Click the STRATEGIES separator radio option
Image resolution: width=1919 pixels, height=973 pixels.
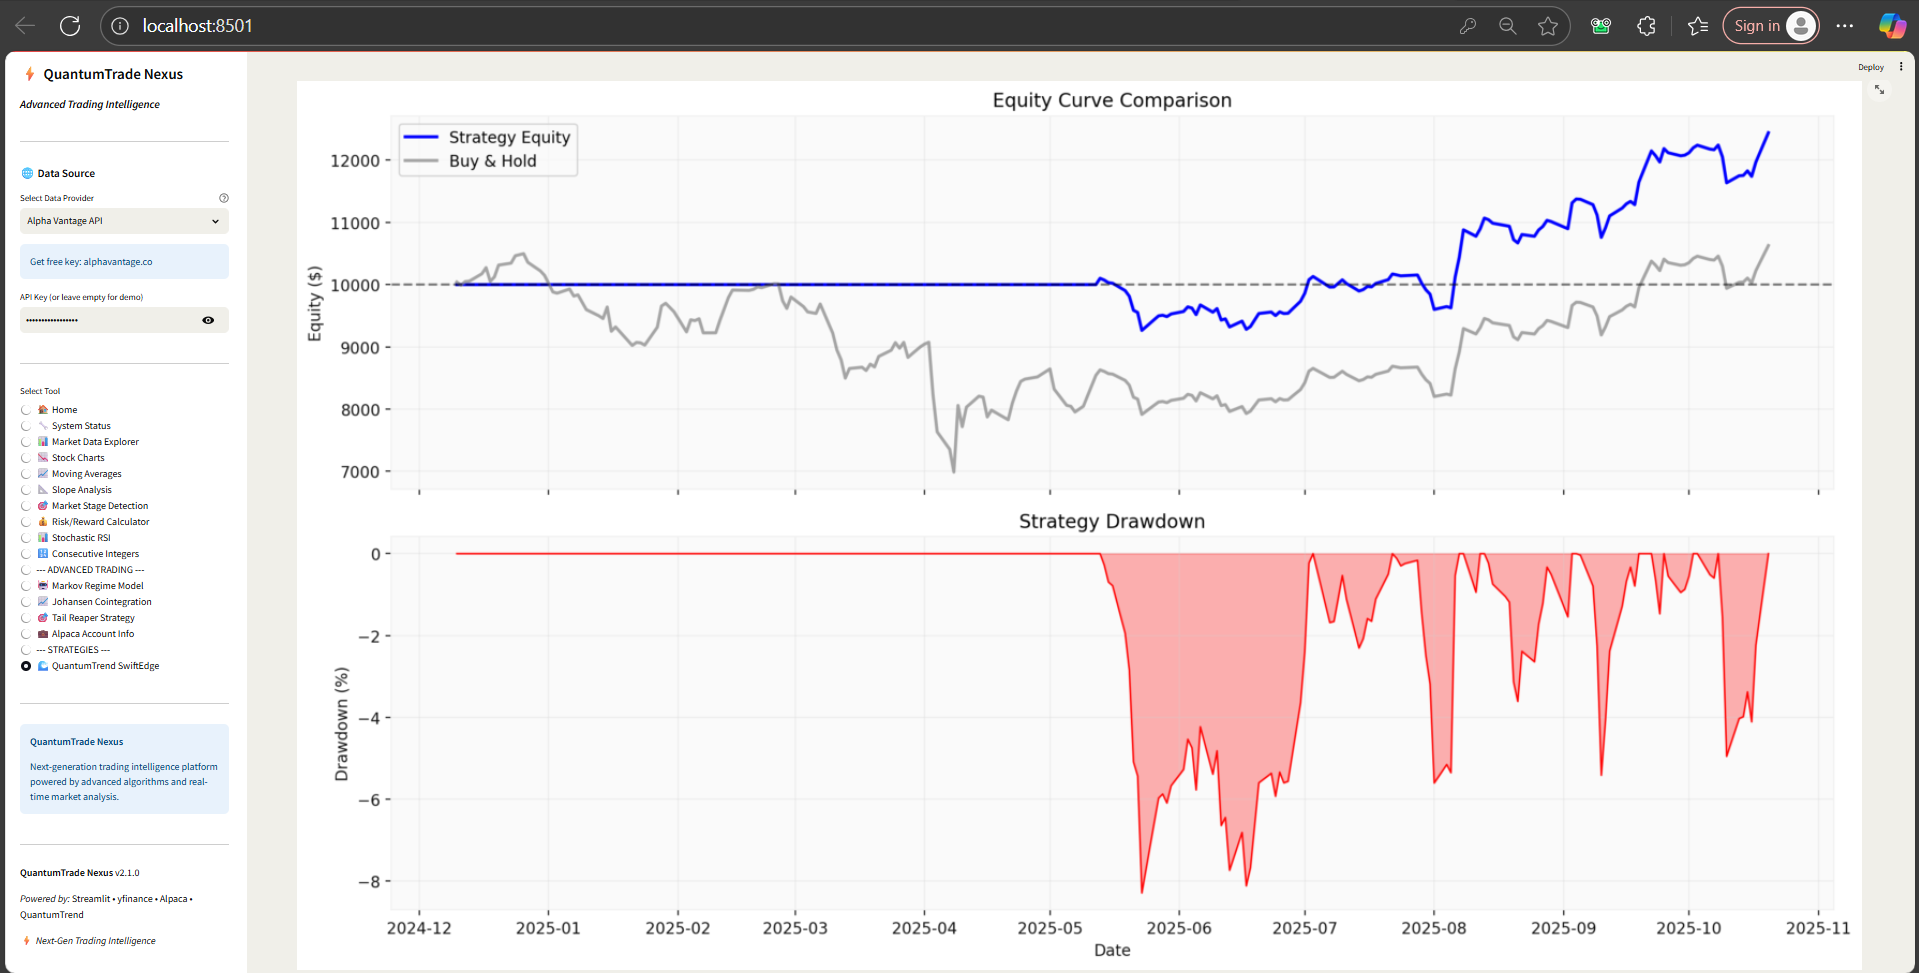coord(26,650)
